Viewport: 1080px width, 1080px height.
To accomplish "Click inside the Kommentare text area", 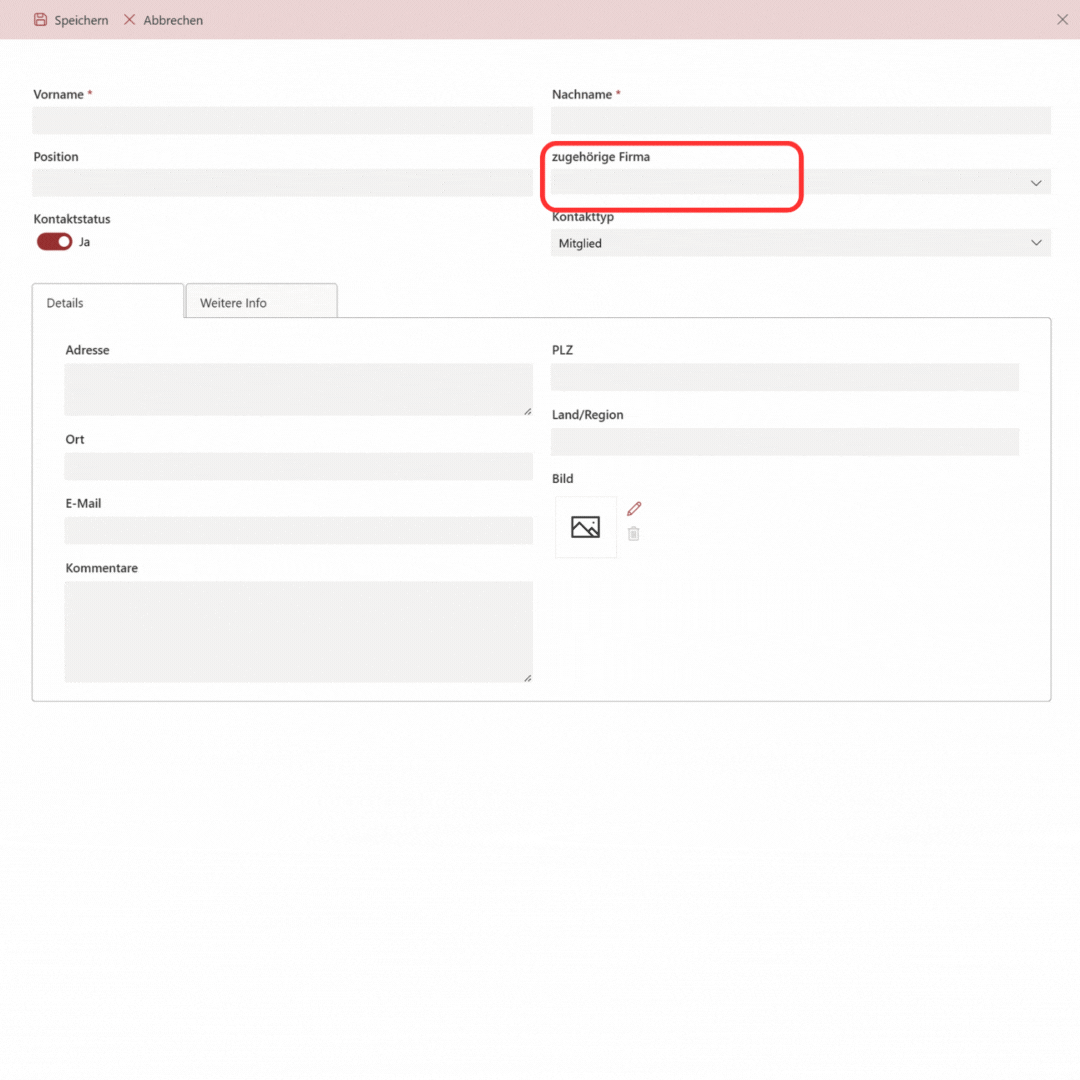I will [298, 632].
